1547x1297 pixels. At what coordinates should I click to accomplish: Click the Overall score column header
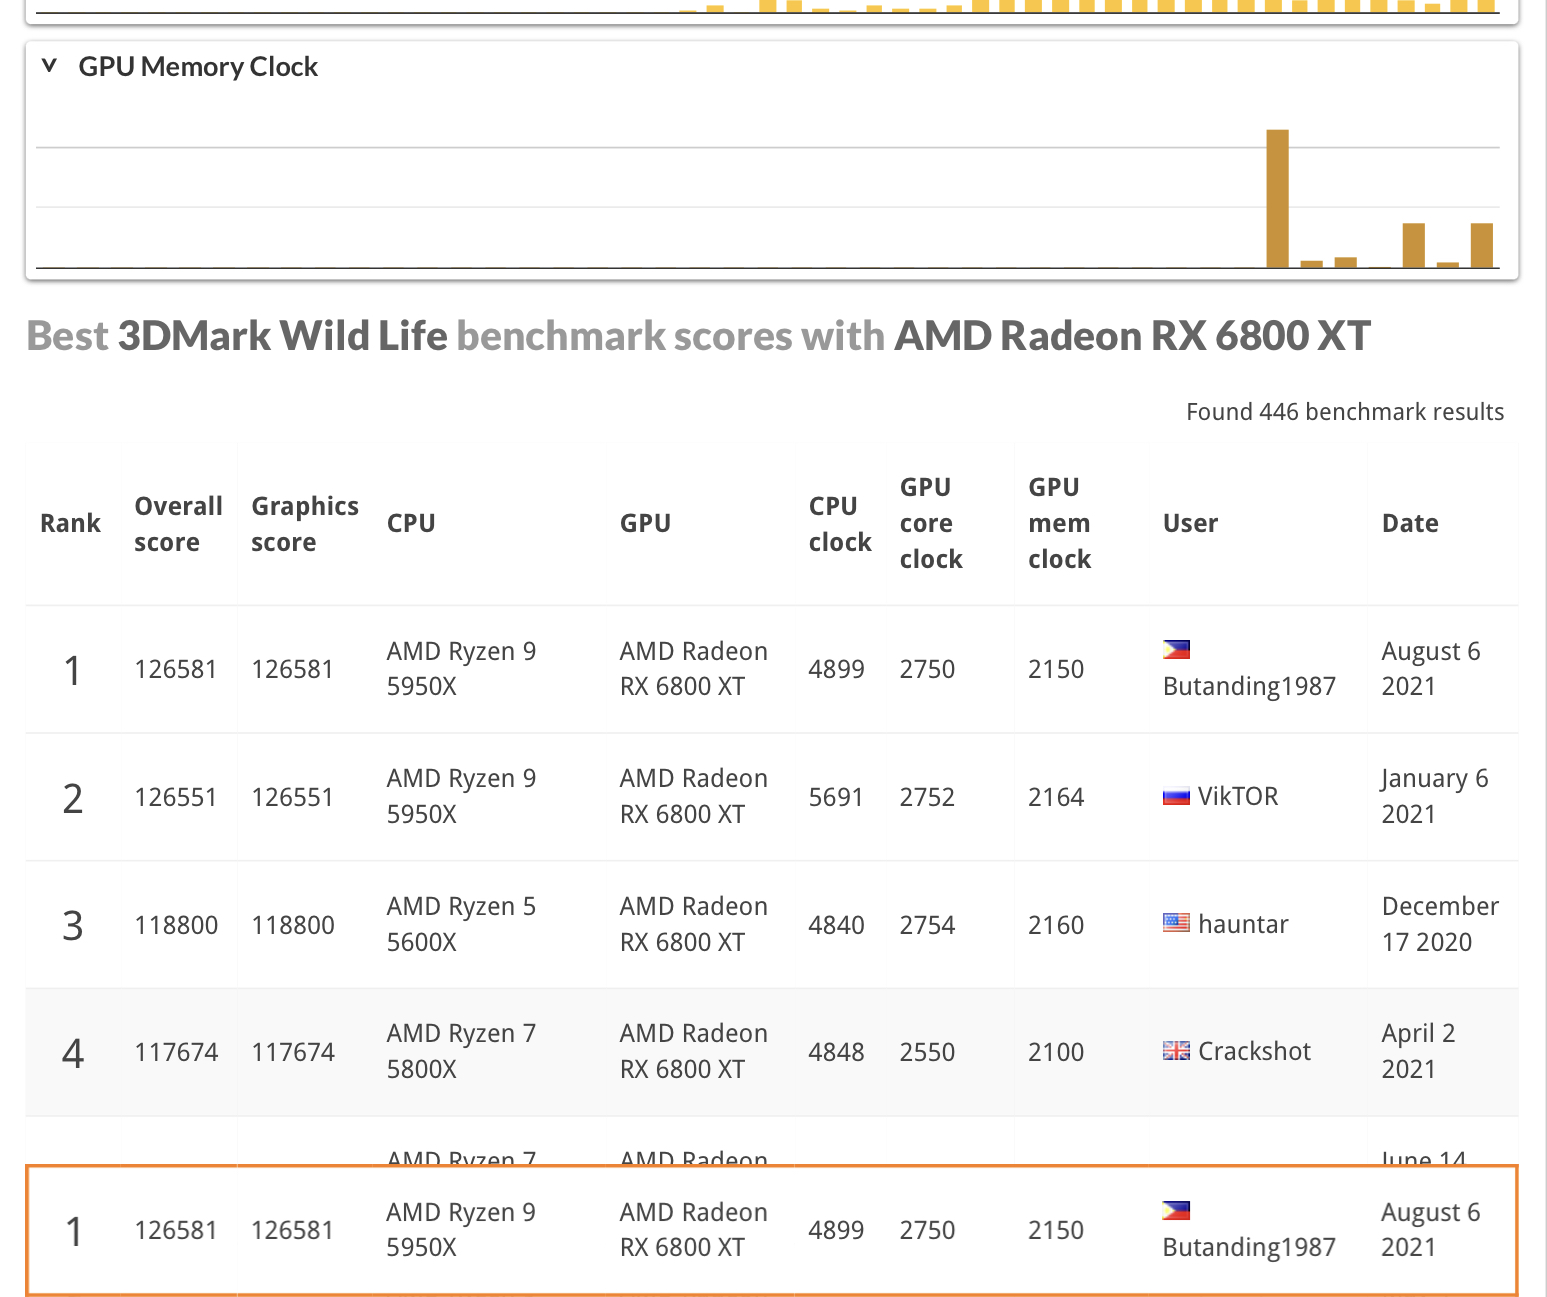(178, 524)
